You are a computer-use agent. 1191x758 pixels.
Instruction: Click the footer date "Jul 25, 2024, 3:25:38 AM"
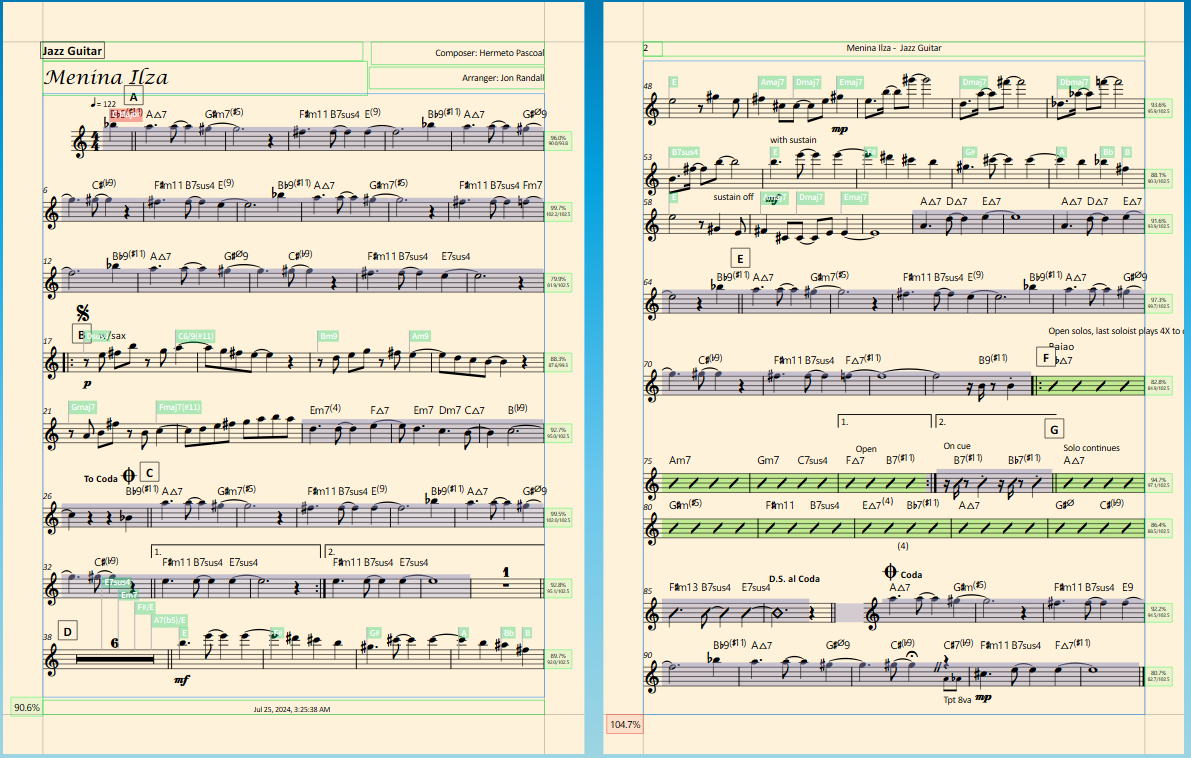pyautogui.click(x=292, y=709)
